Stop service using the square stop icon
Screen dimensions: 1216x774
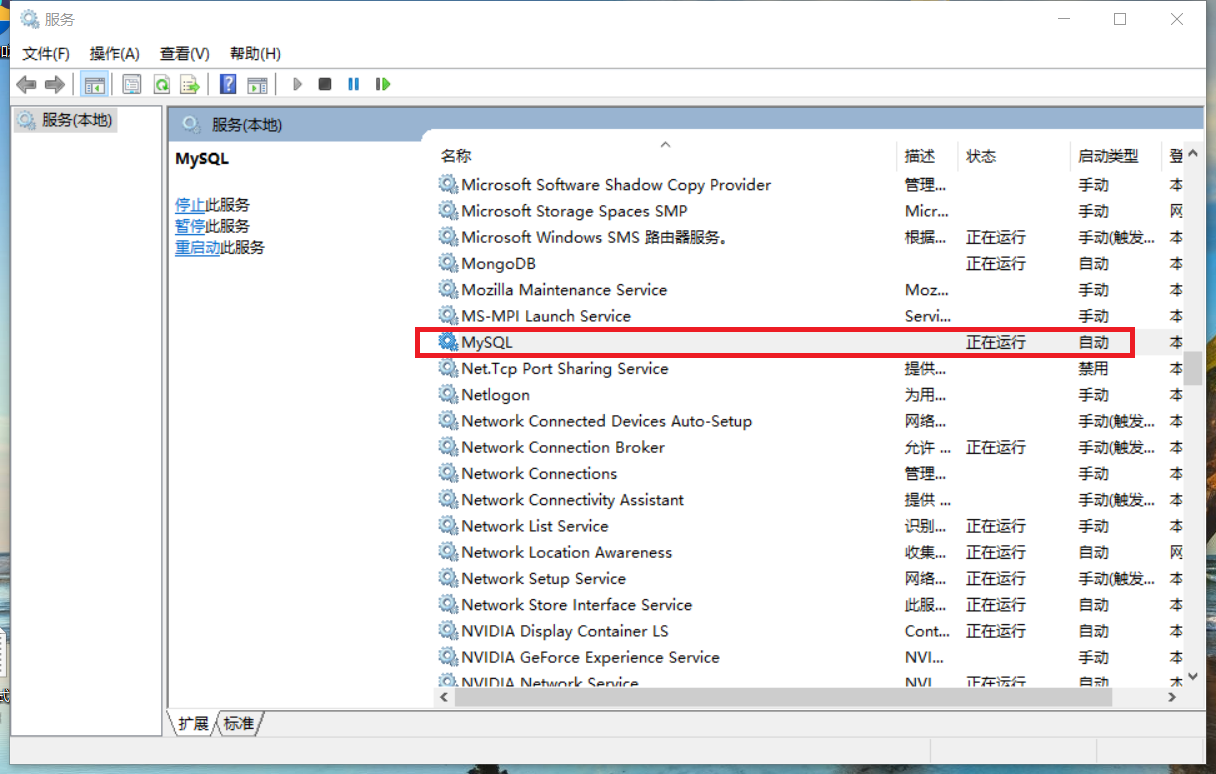click(x=325, y=84)
